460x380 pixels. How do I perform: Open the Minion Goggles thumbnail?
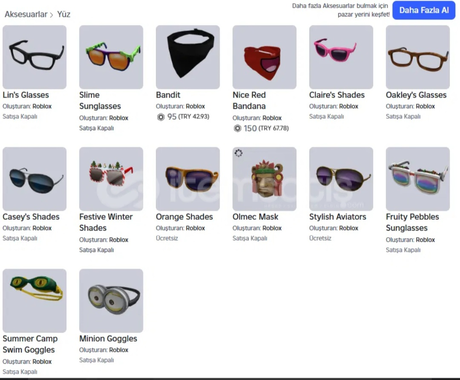[111, 301]
